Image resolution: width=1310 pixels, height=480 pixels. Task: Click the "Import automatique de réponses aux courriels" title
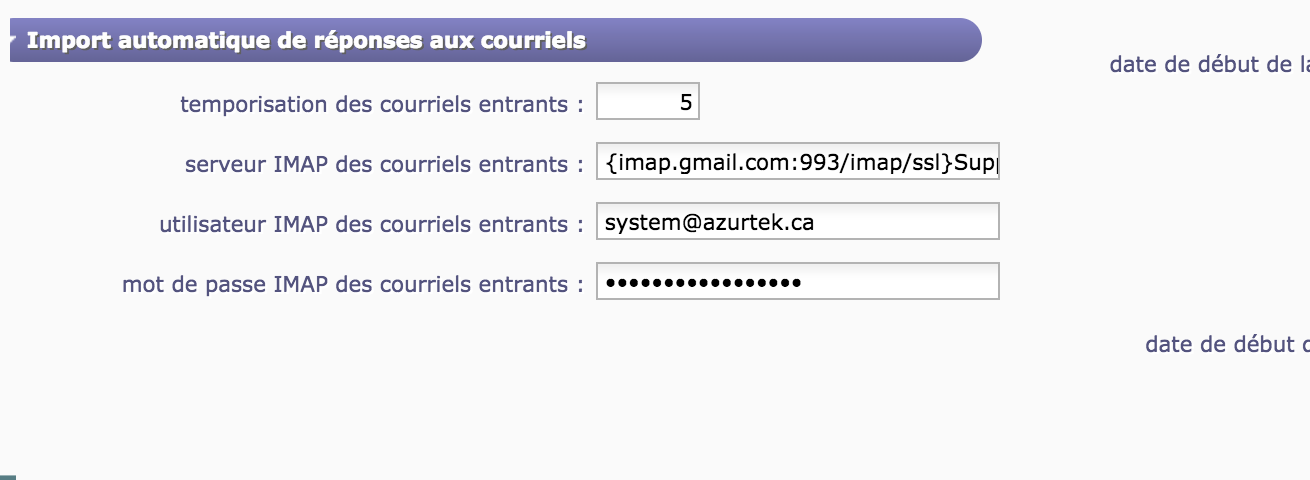click(x=305, y=41)
